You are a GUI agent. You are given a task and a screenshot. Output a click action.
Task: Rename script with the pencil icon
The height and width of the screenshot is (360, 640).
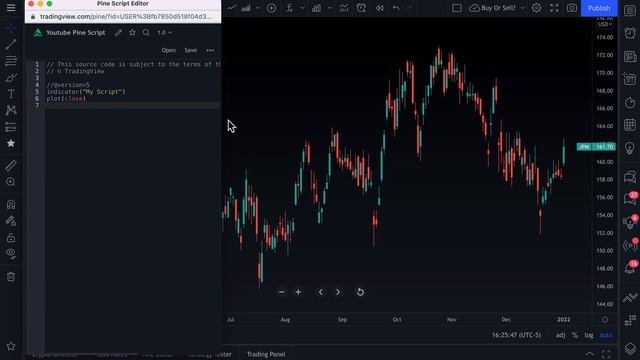(x=118, y=33)
